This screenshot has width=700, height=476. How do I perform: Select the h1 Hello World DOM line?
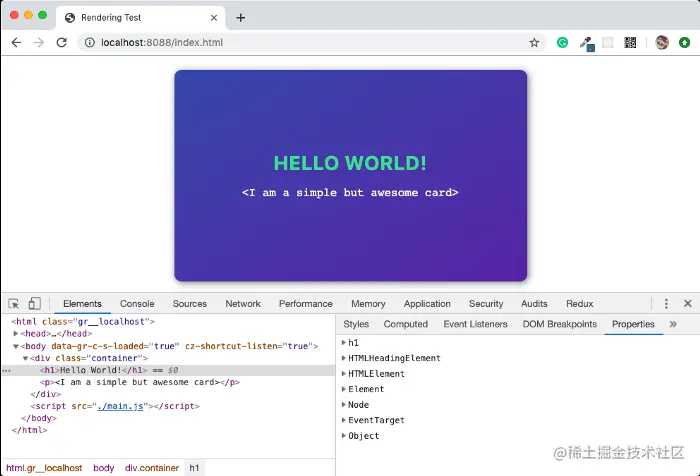tap(168, 370)
